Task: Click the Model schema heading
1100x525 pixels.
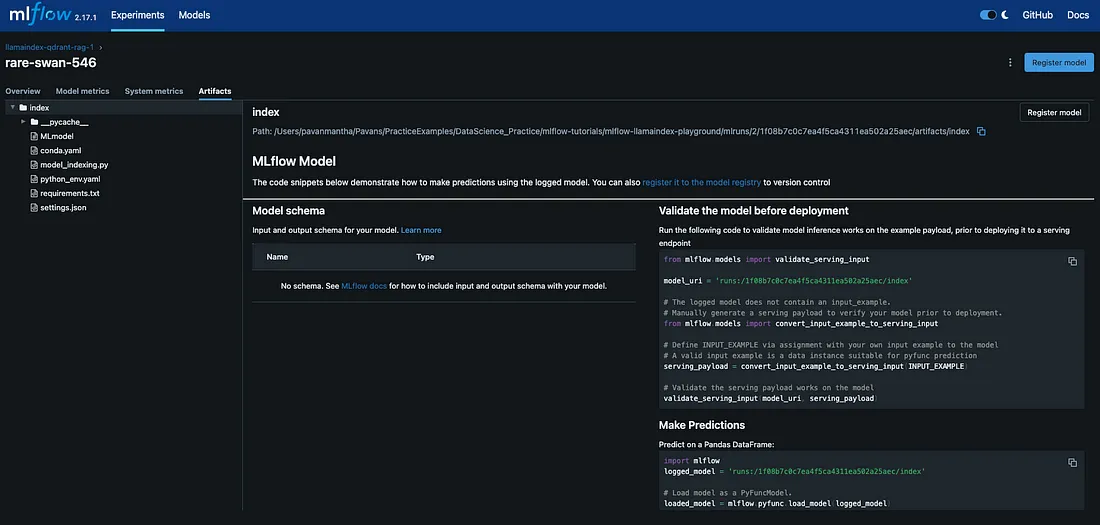Action: (288, 211)
